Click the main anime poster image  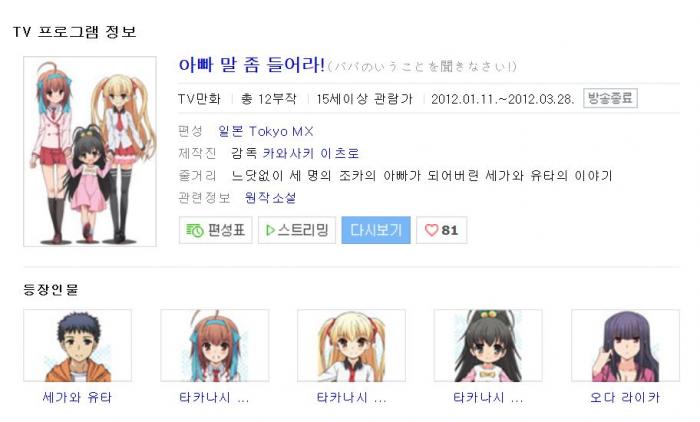[x=90, y=151]
